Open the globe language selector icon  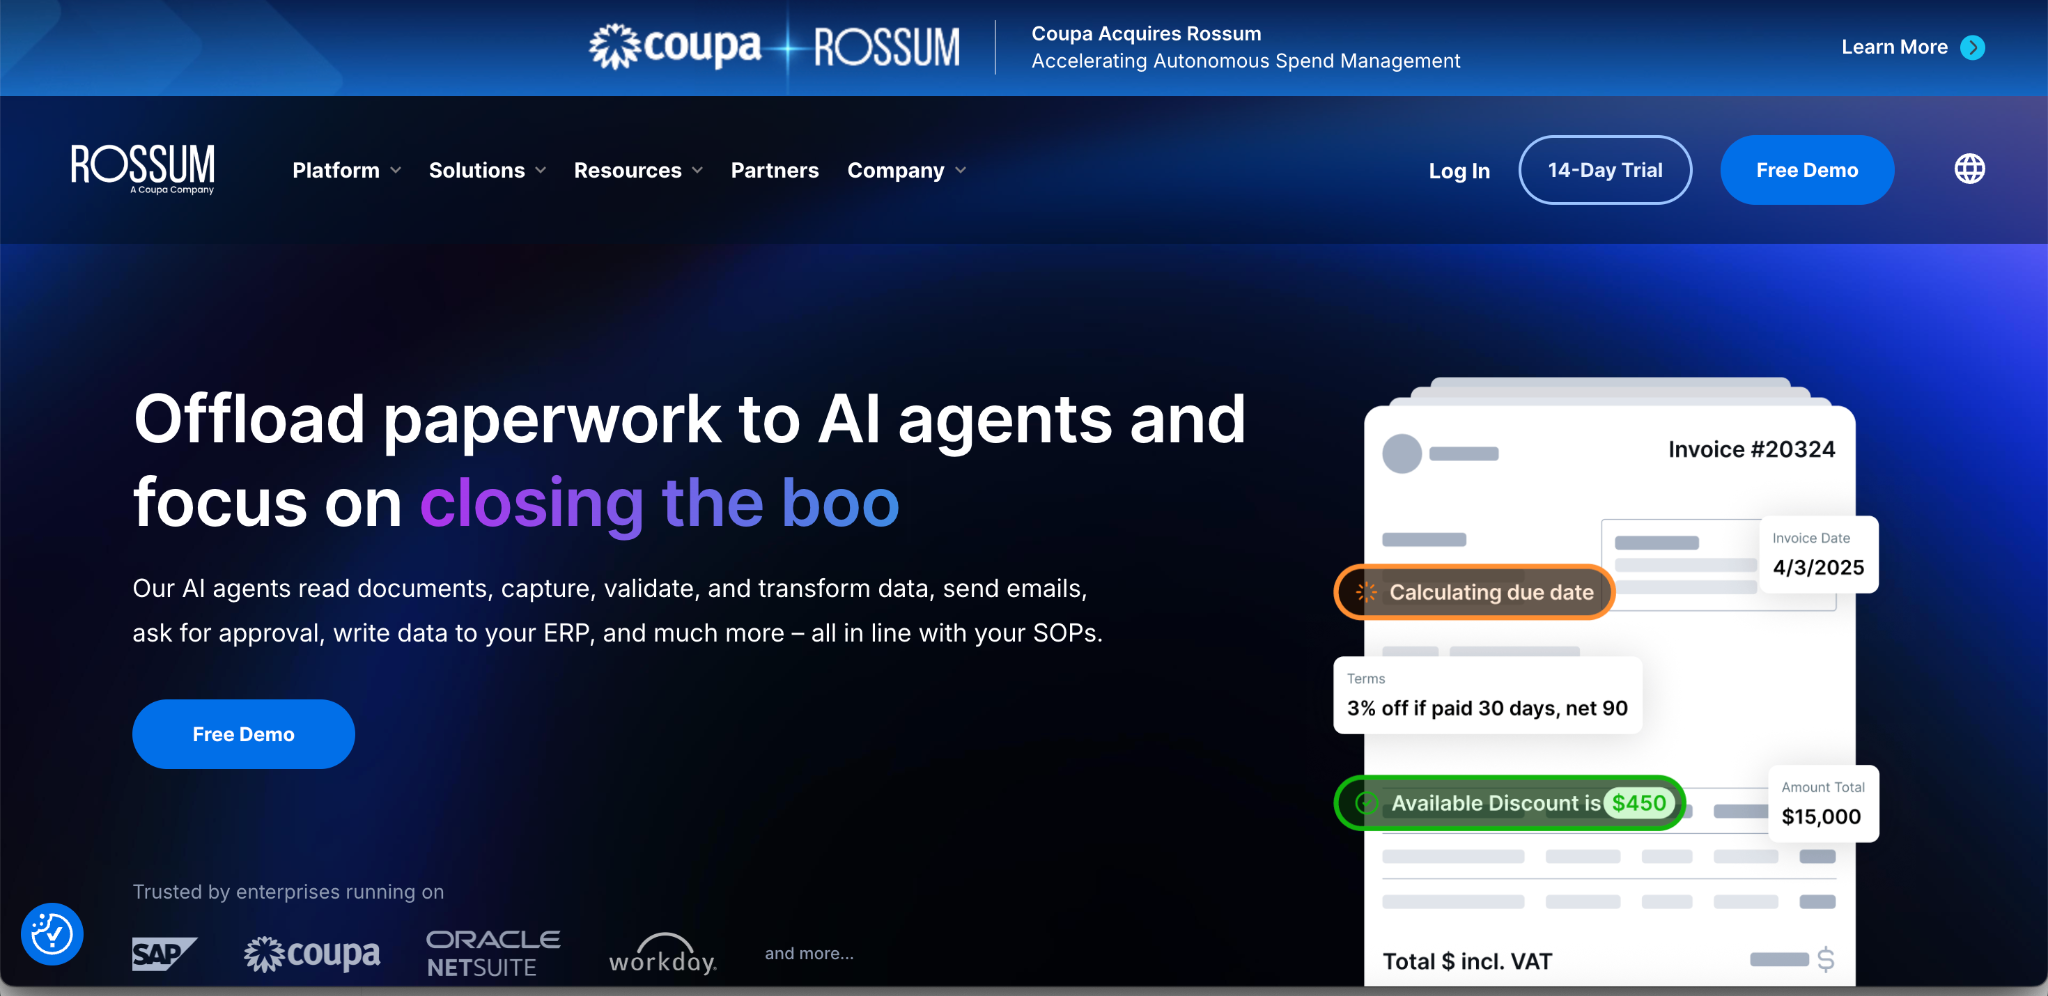click(1969, 169)
